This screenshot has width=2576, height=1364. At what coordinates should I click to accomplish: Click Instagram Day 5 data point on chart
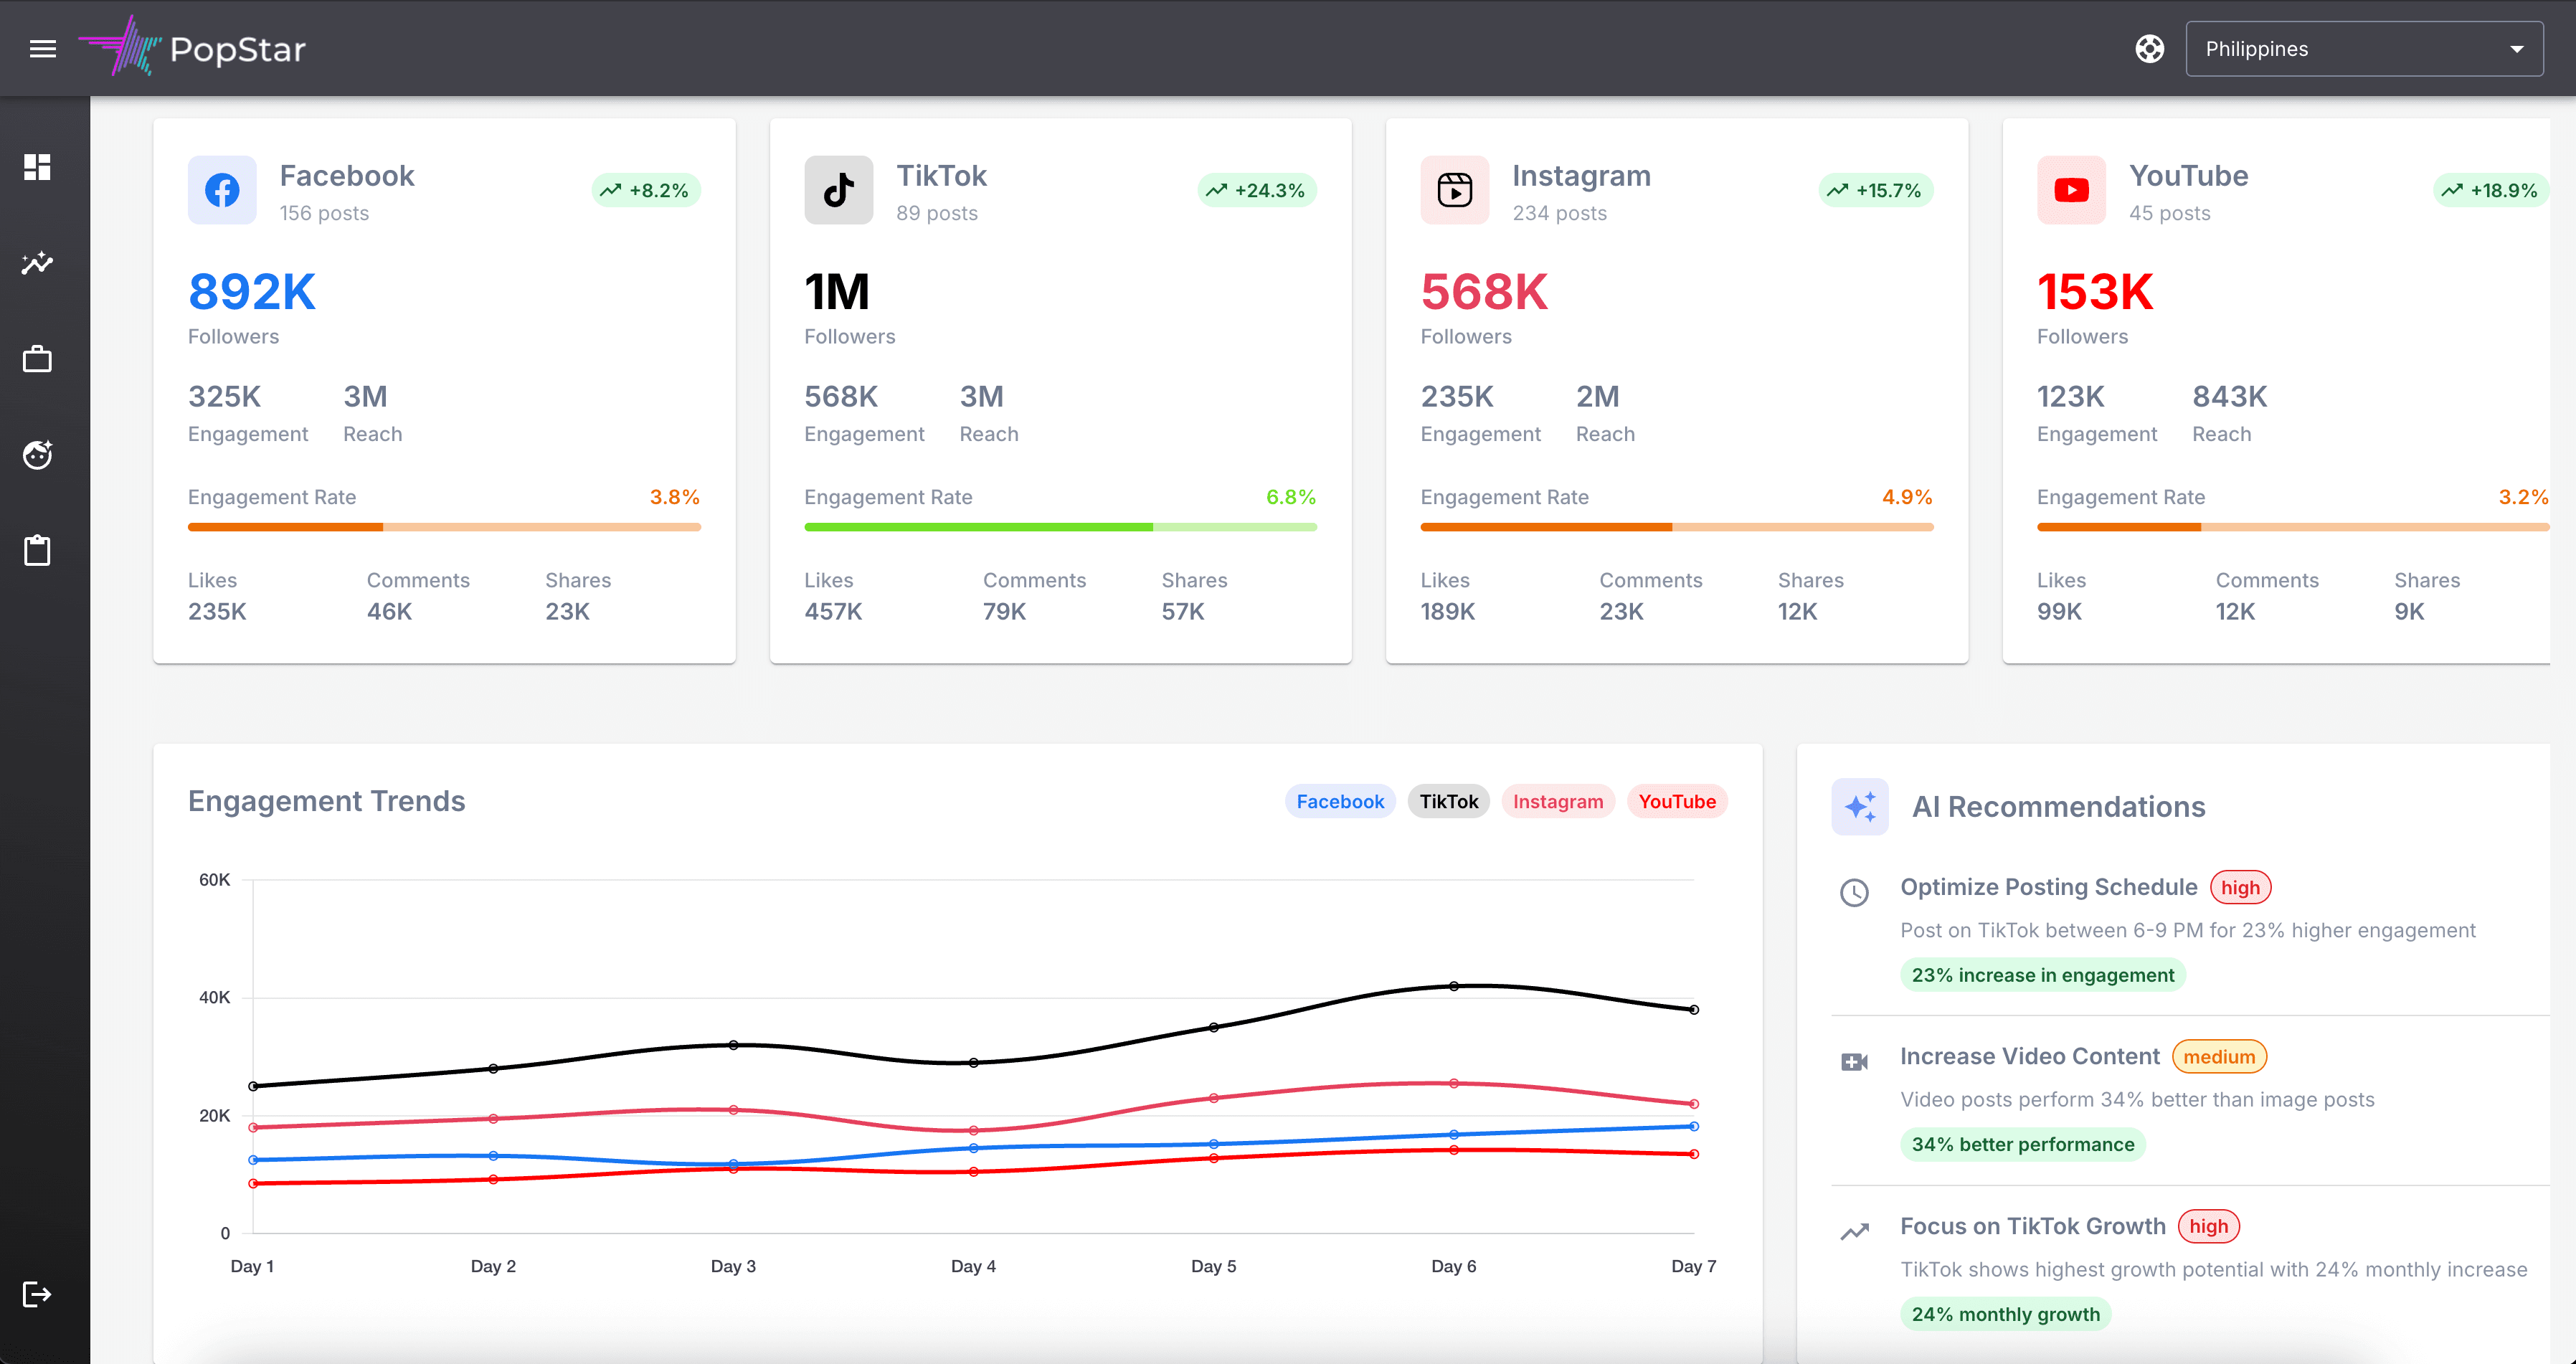pos(1214,1098)
